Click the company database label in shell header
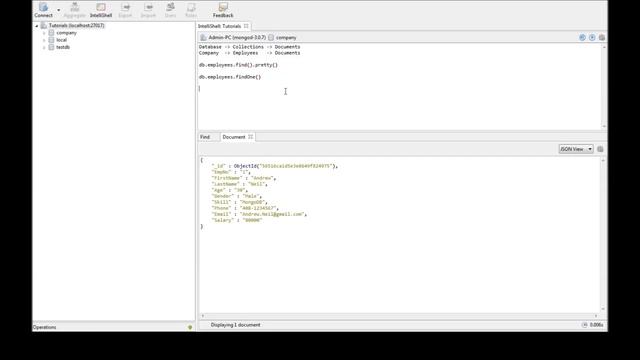The width and height of the screenshot is (640, 360). pyautogui.click(x=286, y=38)
